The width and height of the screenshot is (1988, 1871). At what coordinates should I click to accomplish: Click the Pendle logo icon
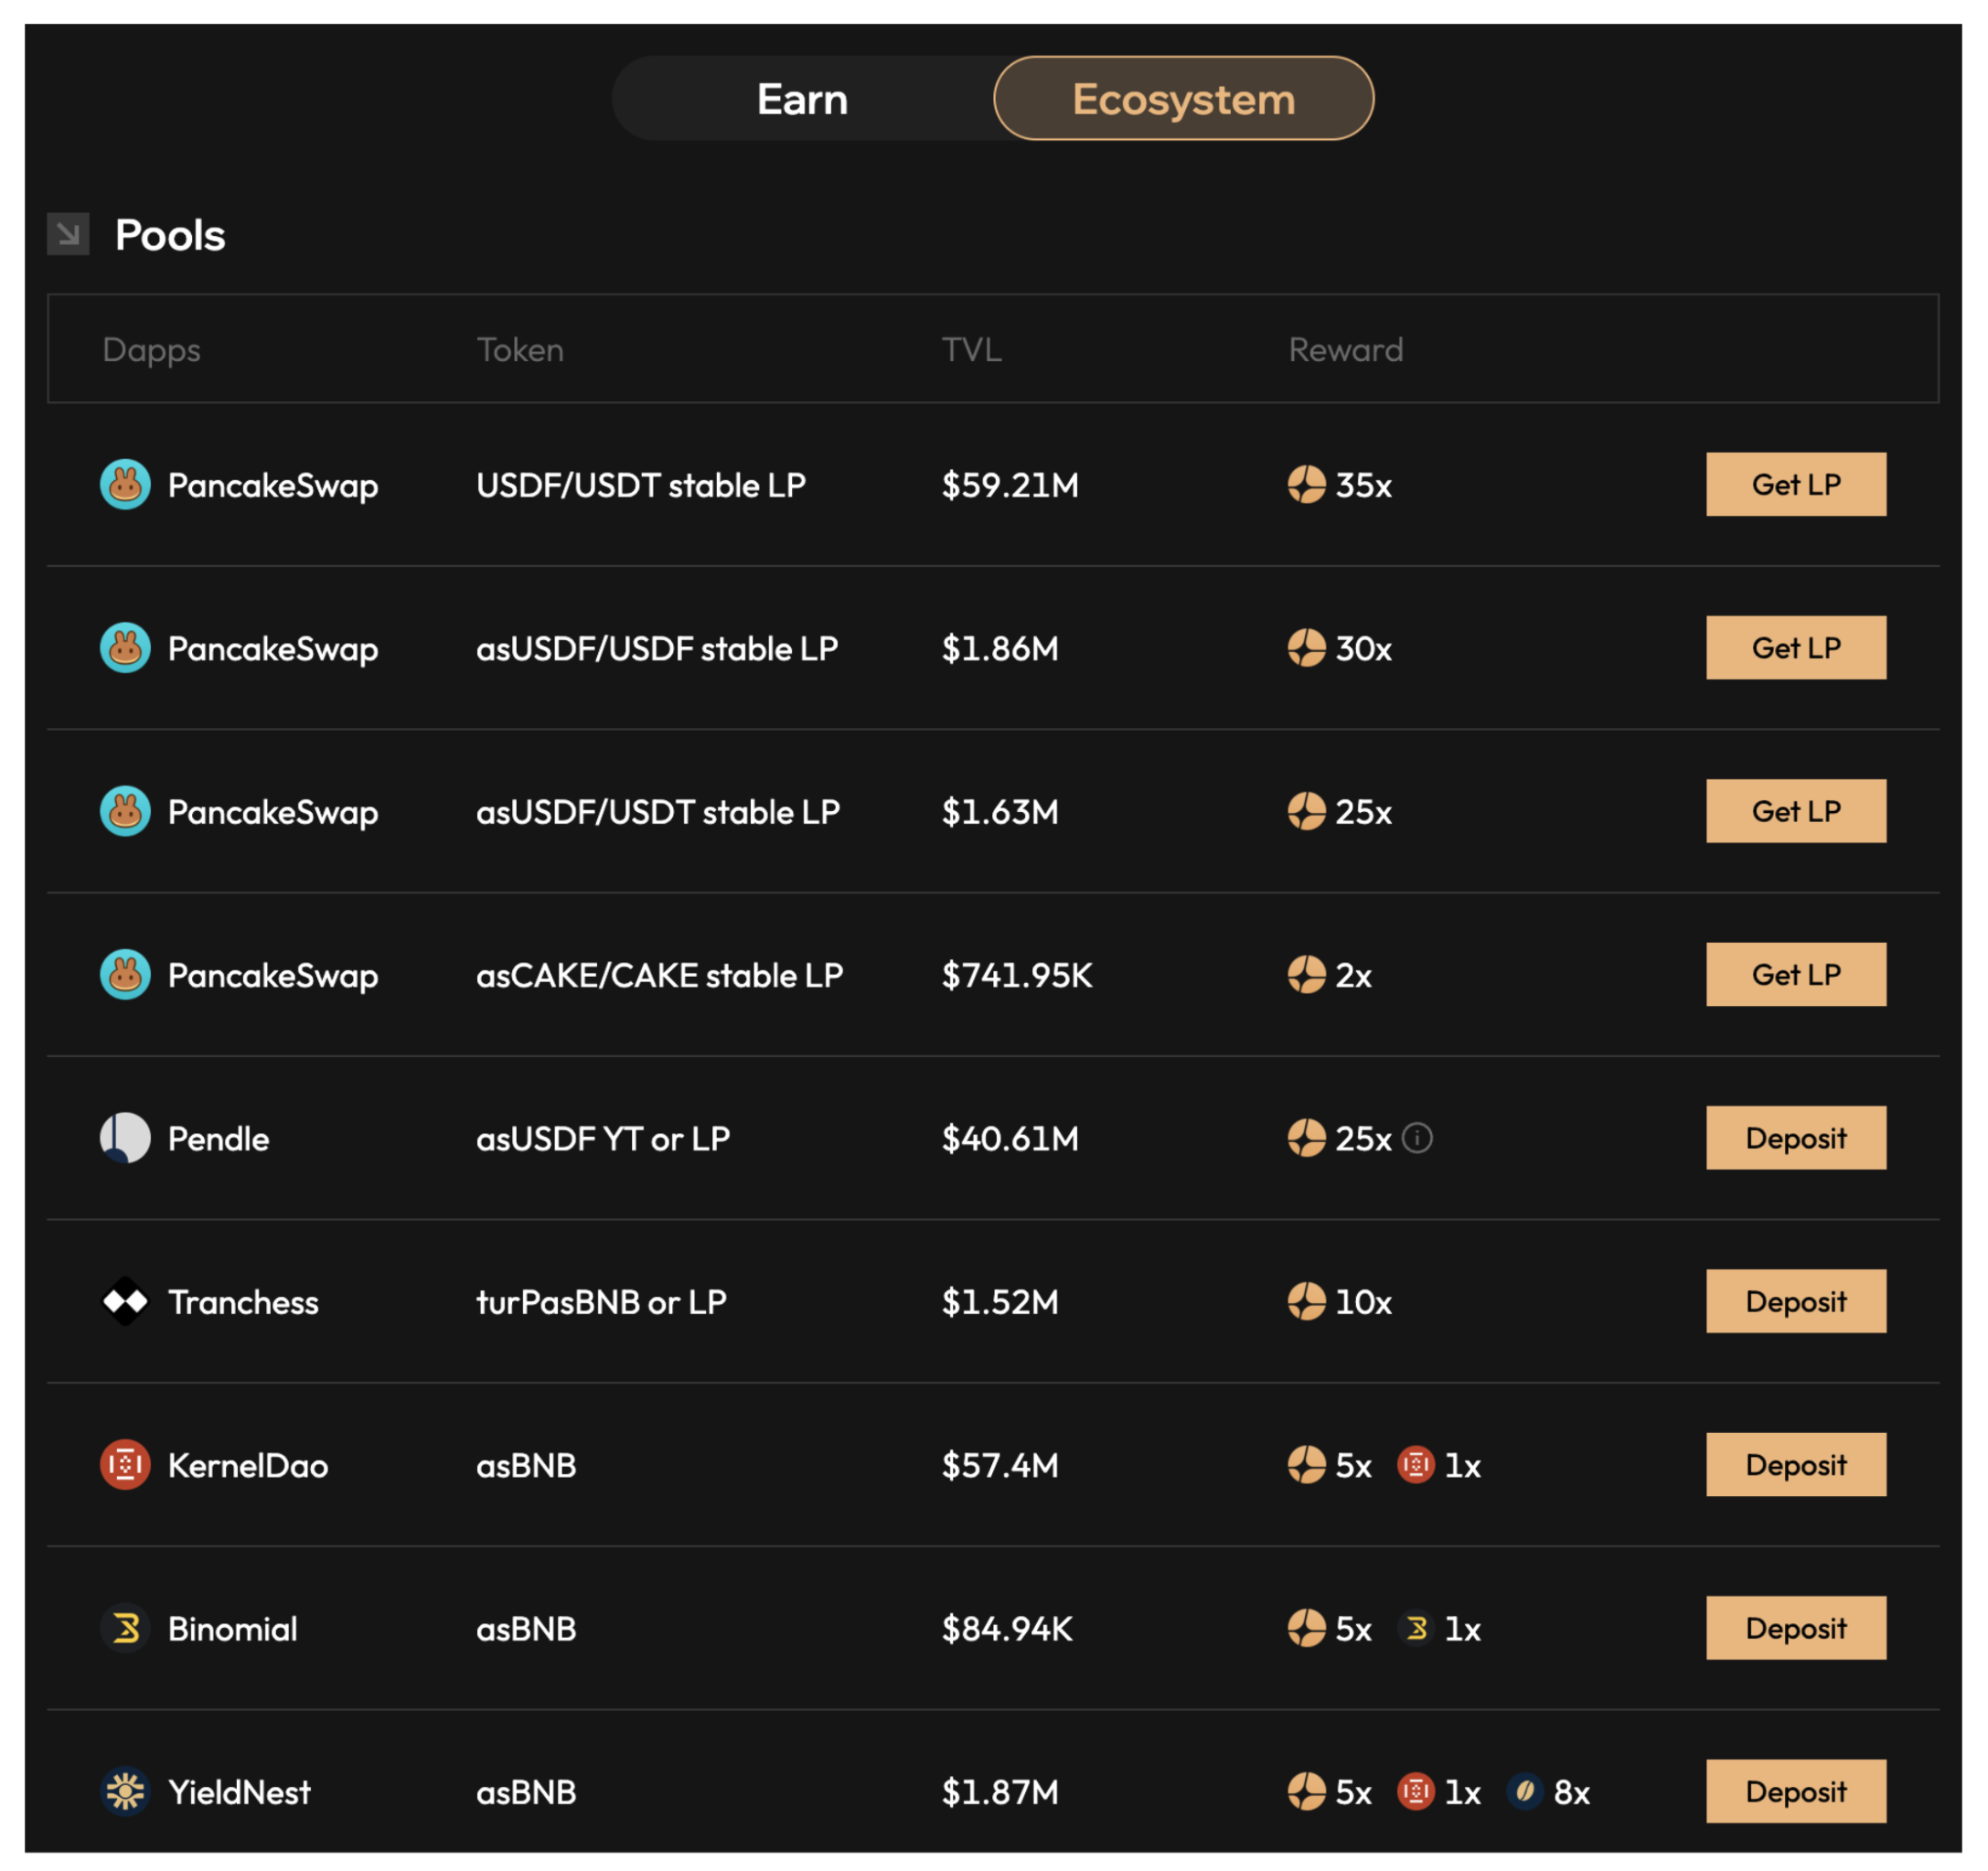click(125, 1138)
